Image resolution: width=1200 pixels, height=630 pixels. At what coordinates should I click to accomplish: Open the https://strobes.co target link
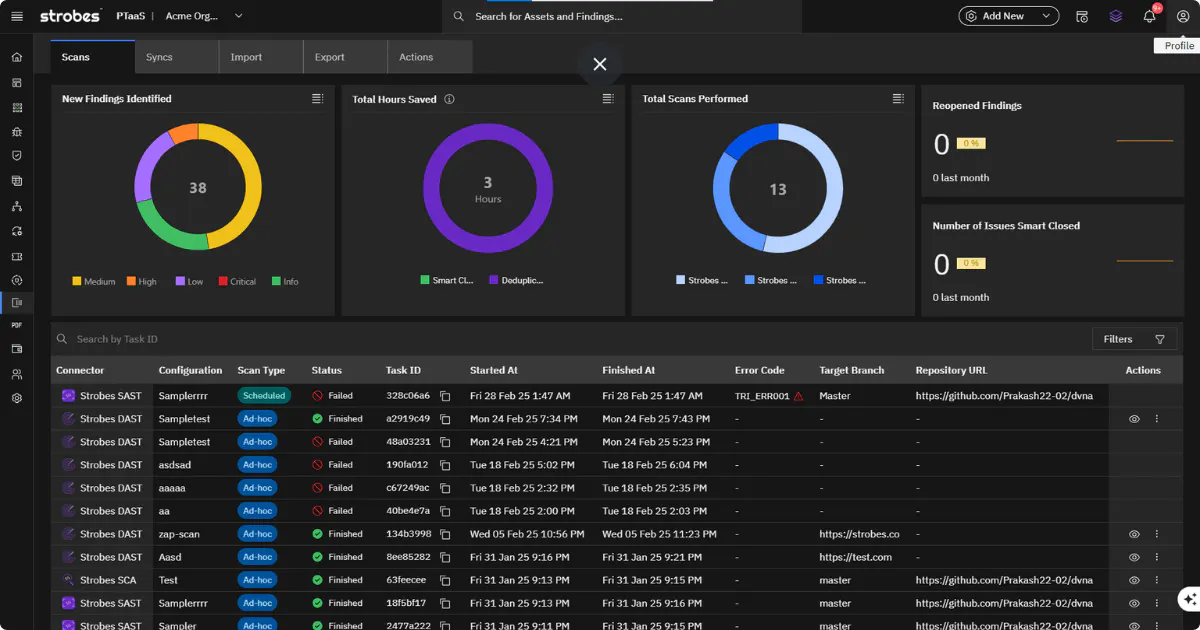click(859, 534)
